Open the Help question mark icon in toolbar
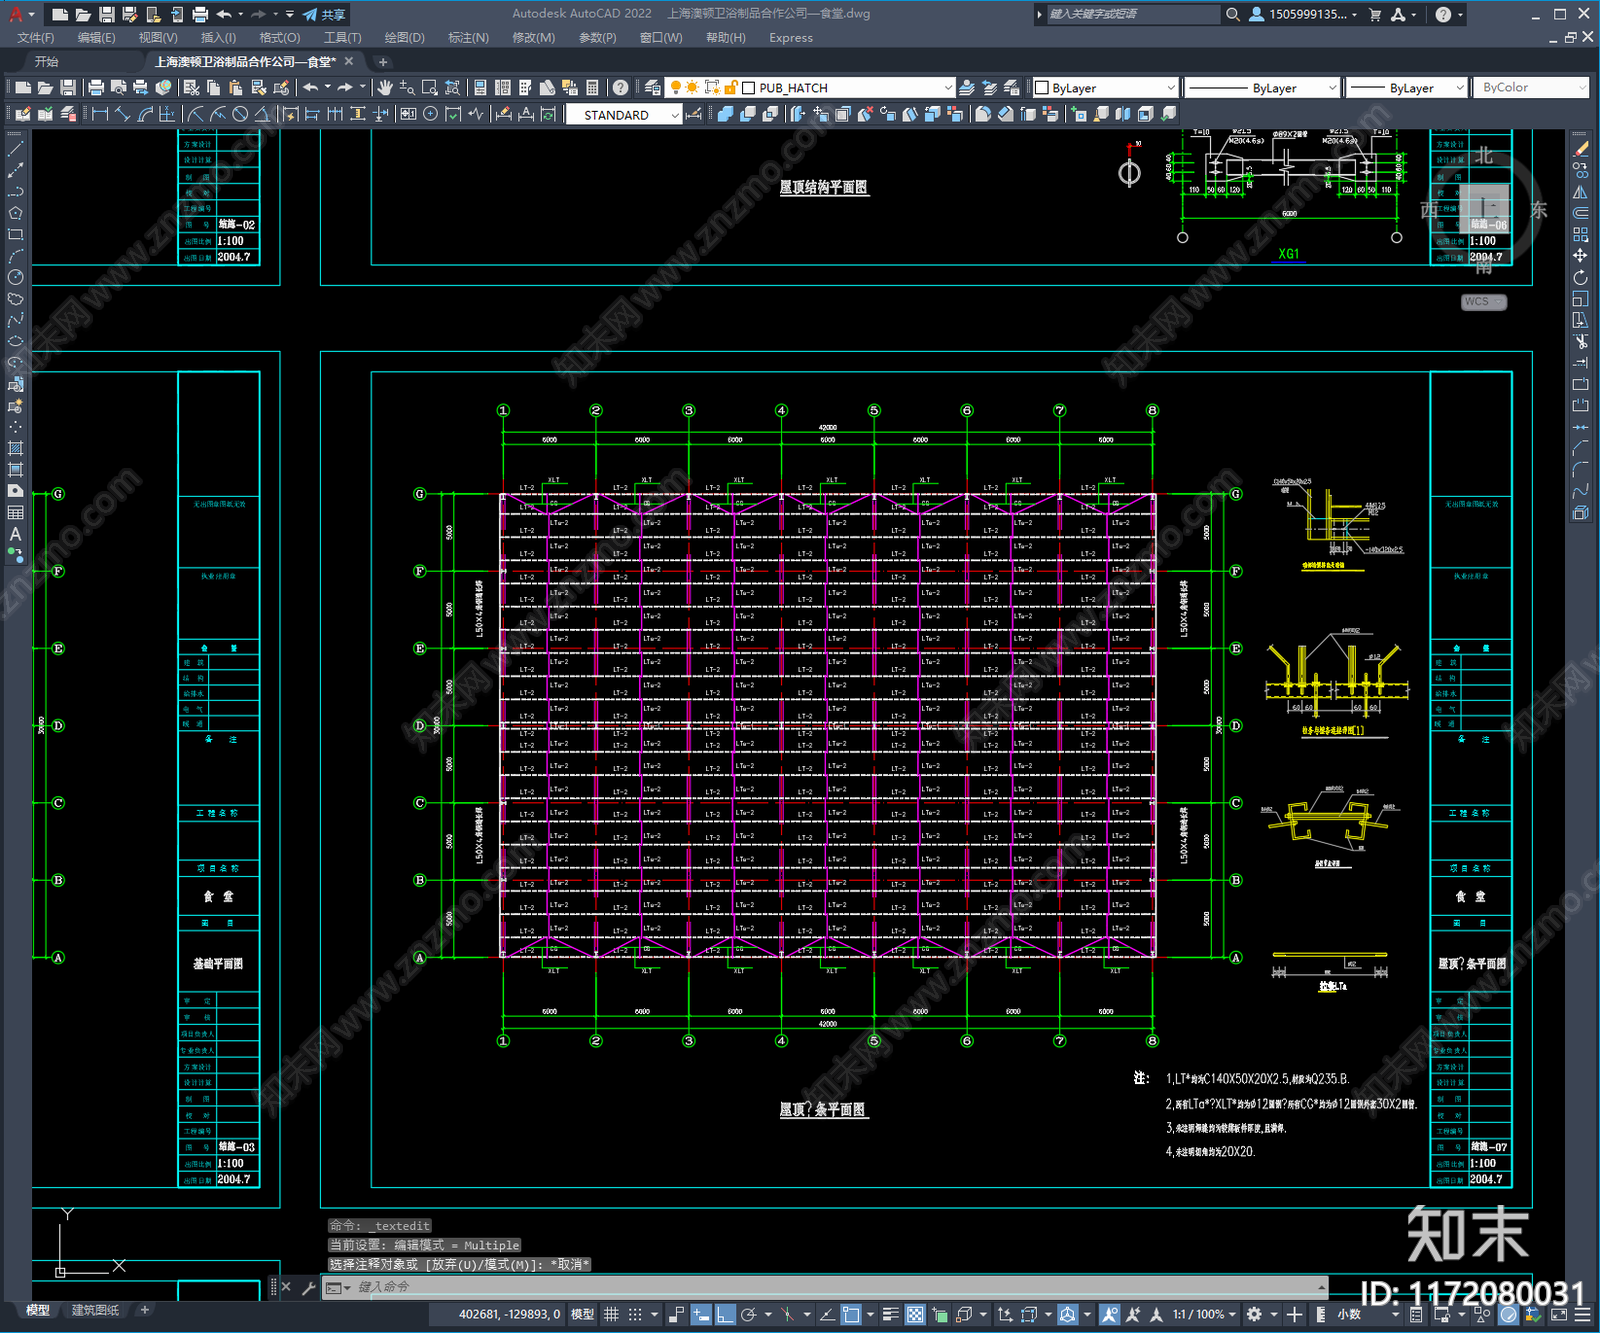Image resolution: width=1600 pixels, height=1333 pixels. [621, 88]
